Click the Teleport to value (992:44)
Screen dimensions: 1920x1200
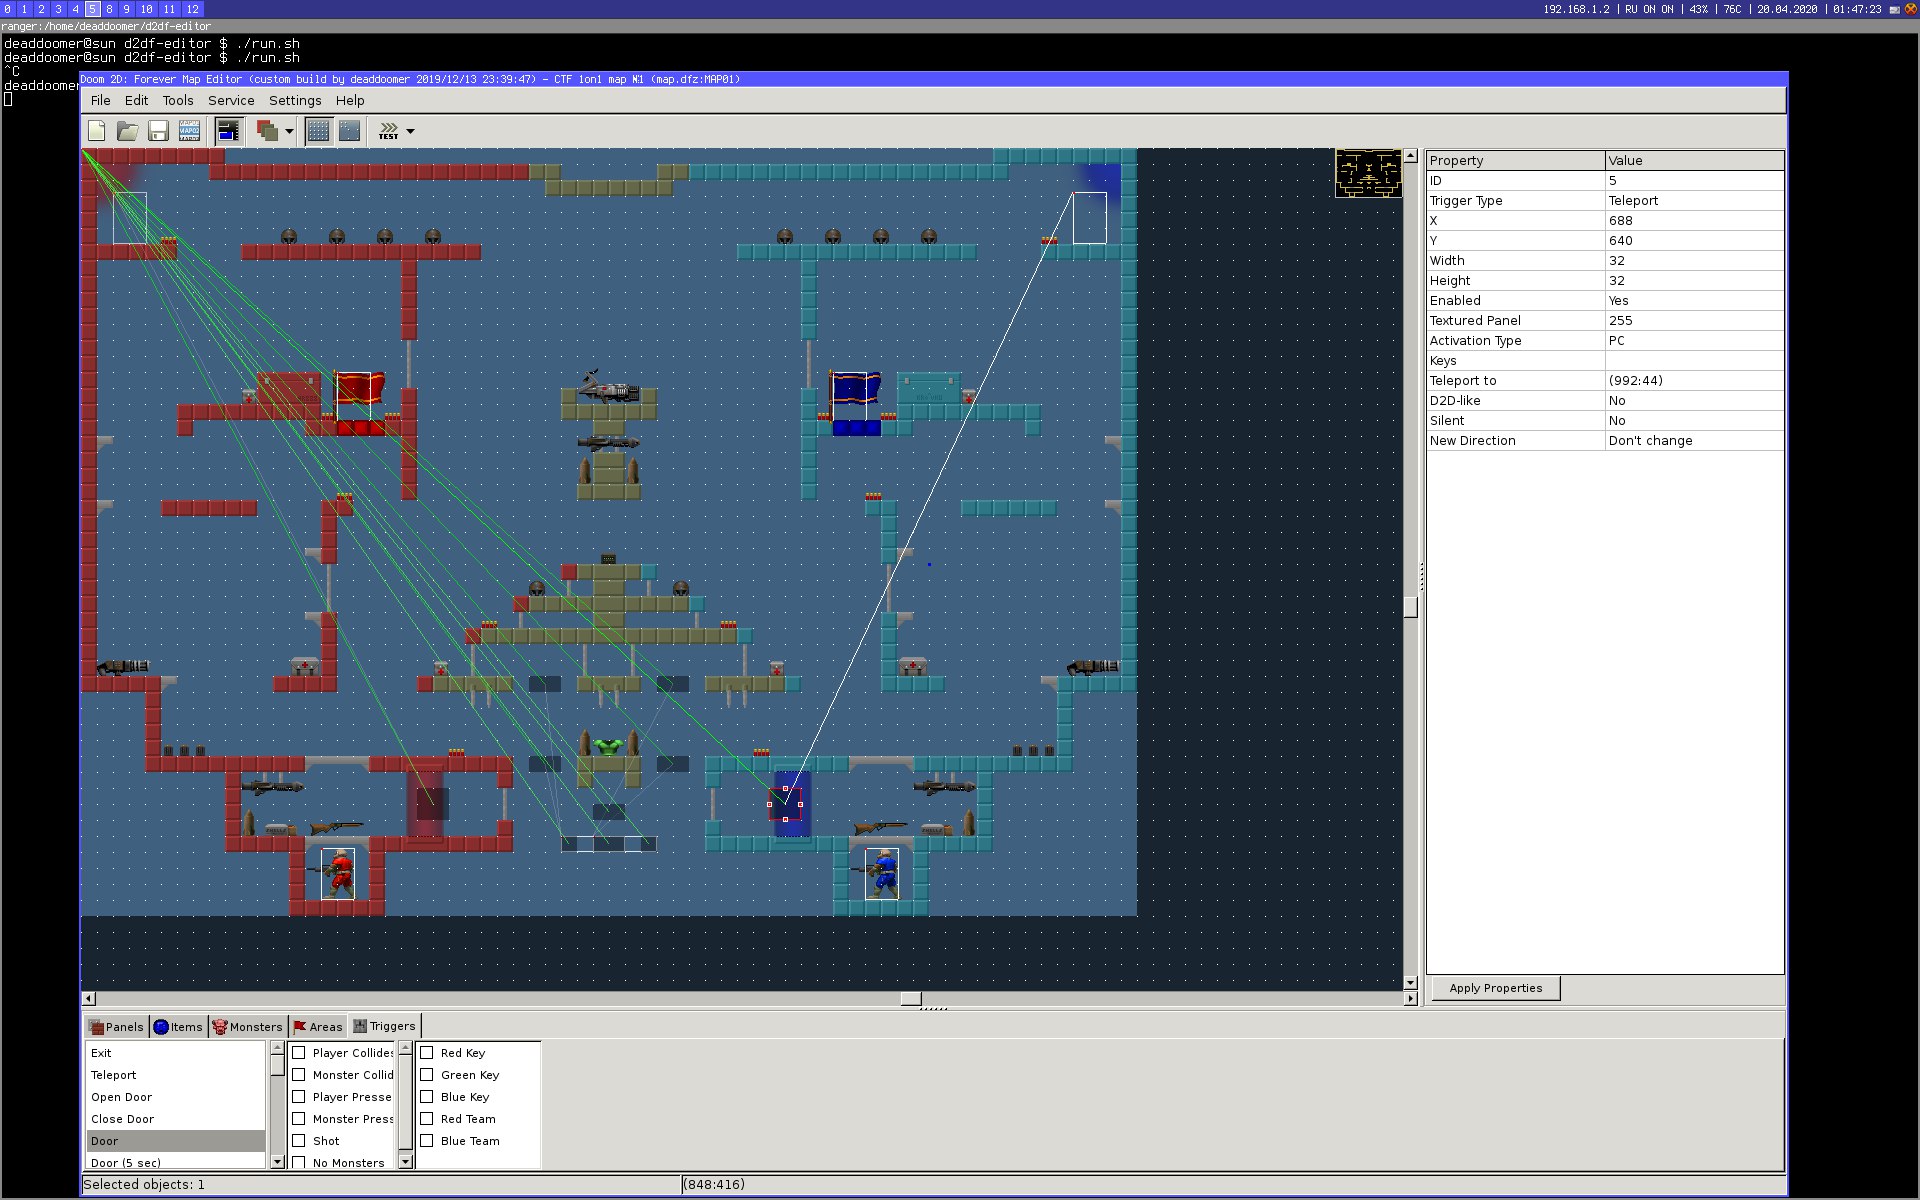click(1694, 381)
